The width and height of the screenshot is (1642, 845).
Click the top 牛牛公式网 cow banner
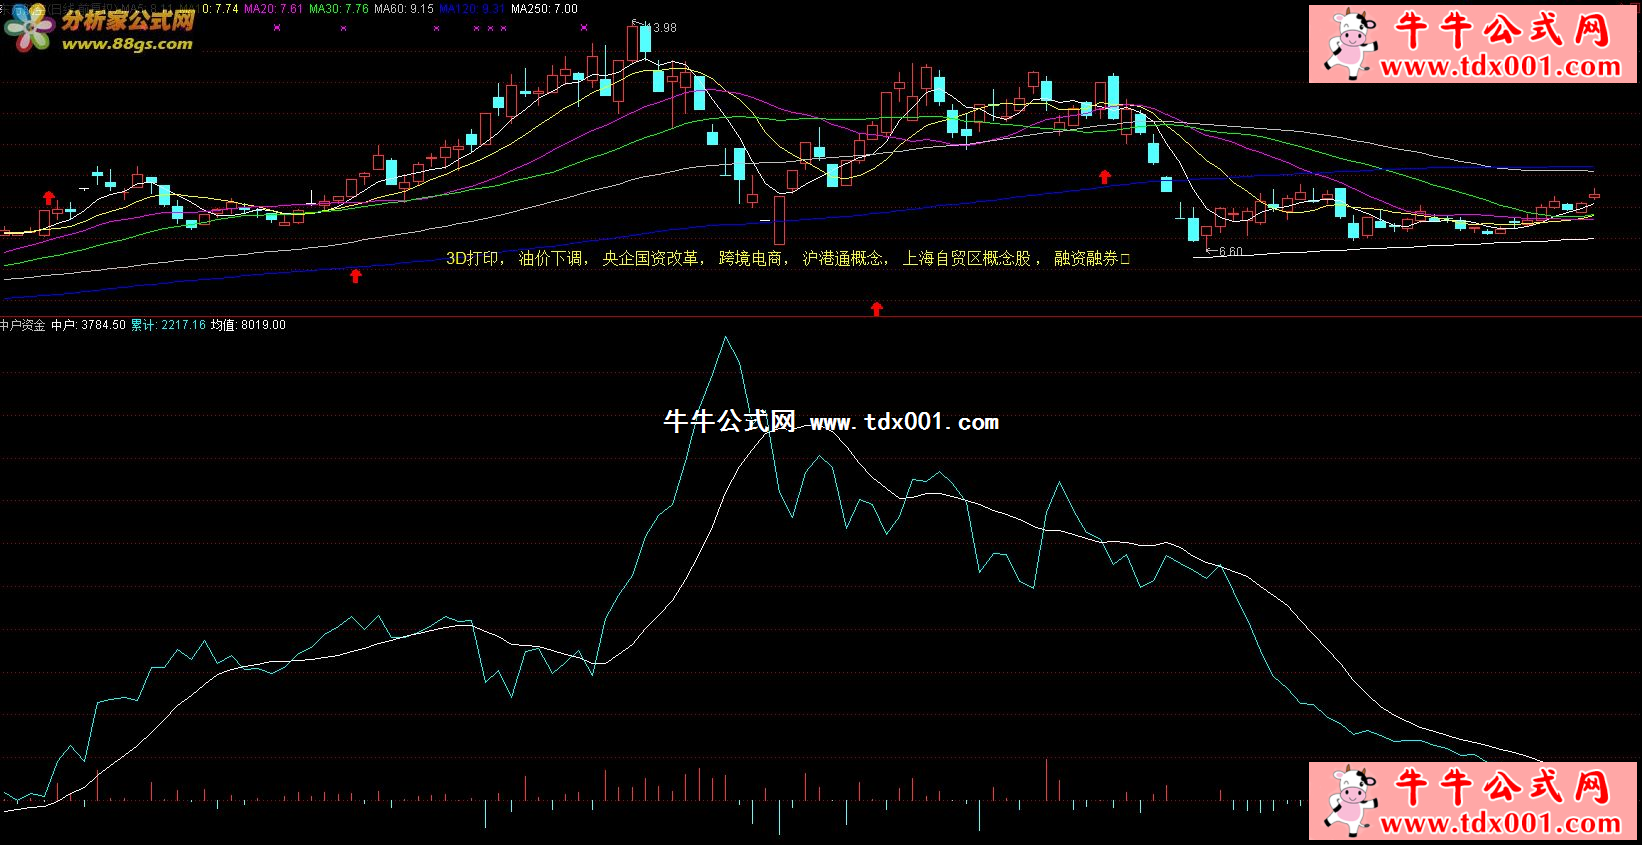pyautogui.click(x=1472, y=44)
